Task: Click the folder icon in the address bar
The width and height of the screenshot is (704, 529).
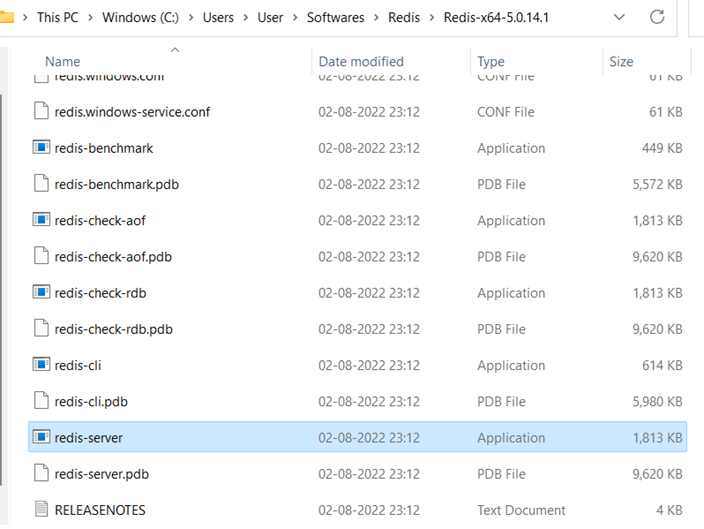Action: 6,17
